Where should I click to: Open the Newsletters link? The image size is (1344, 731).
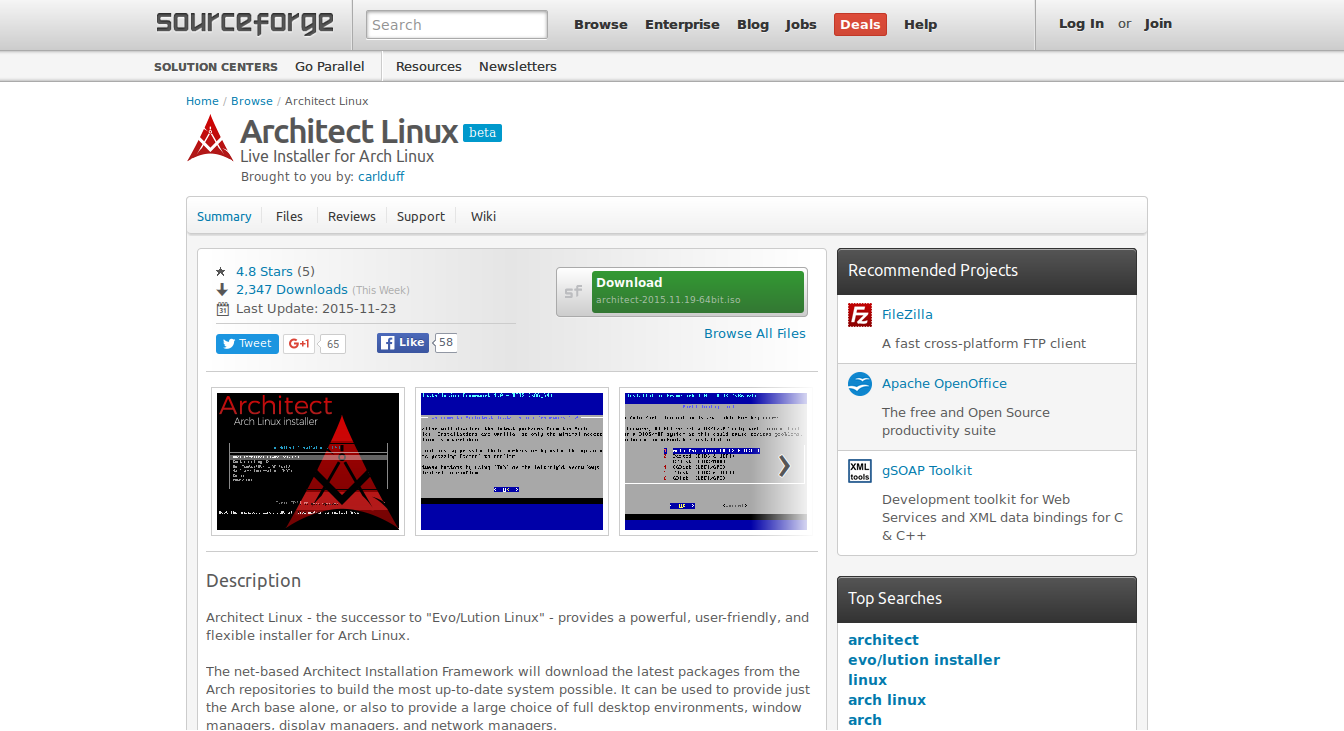(x=518, y=66)
